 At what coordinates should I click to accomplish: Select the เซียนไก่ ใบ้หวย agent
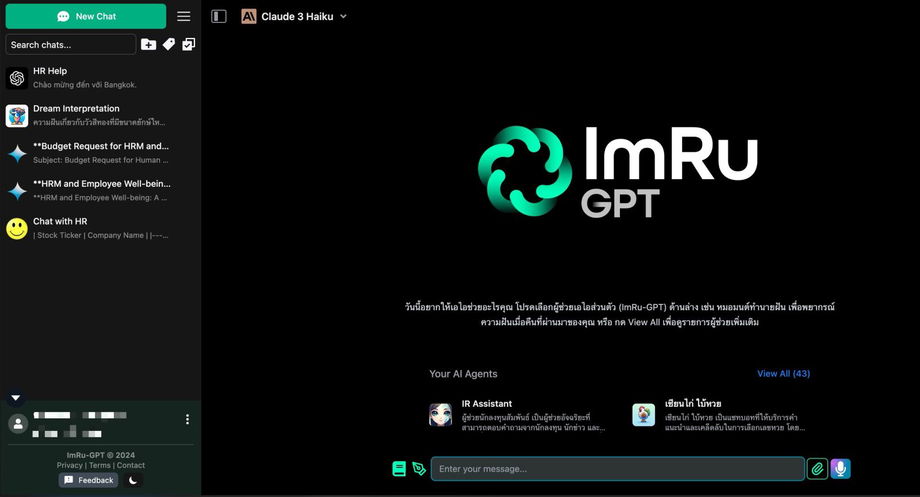[720, 415]
